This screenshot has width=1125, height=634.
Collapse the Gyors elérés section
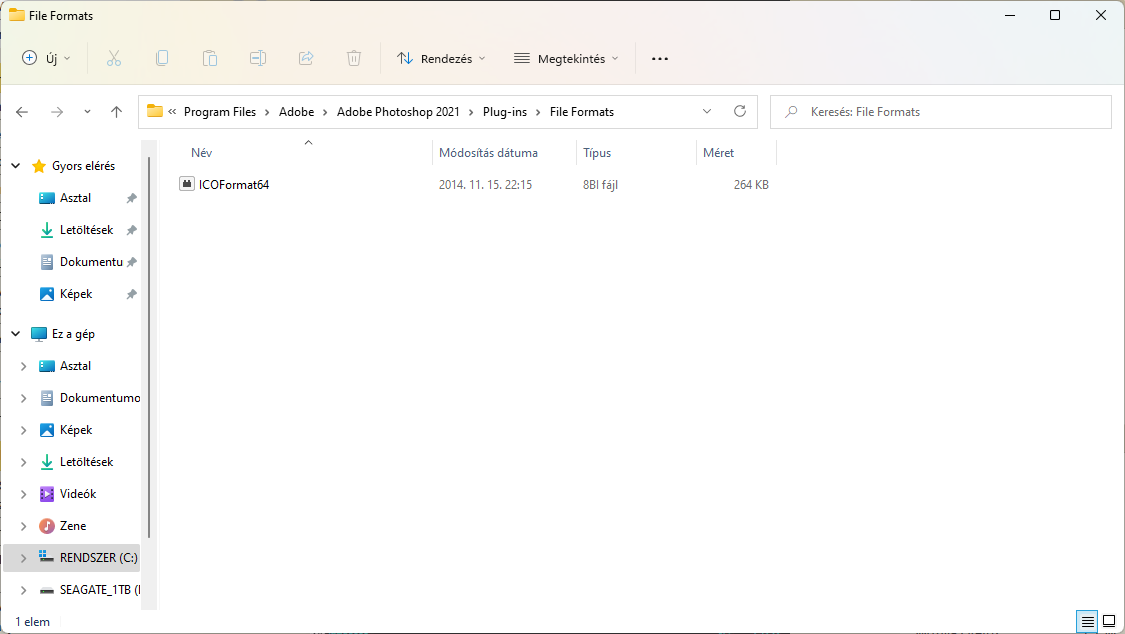click(x=16, y=166)
